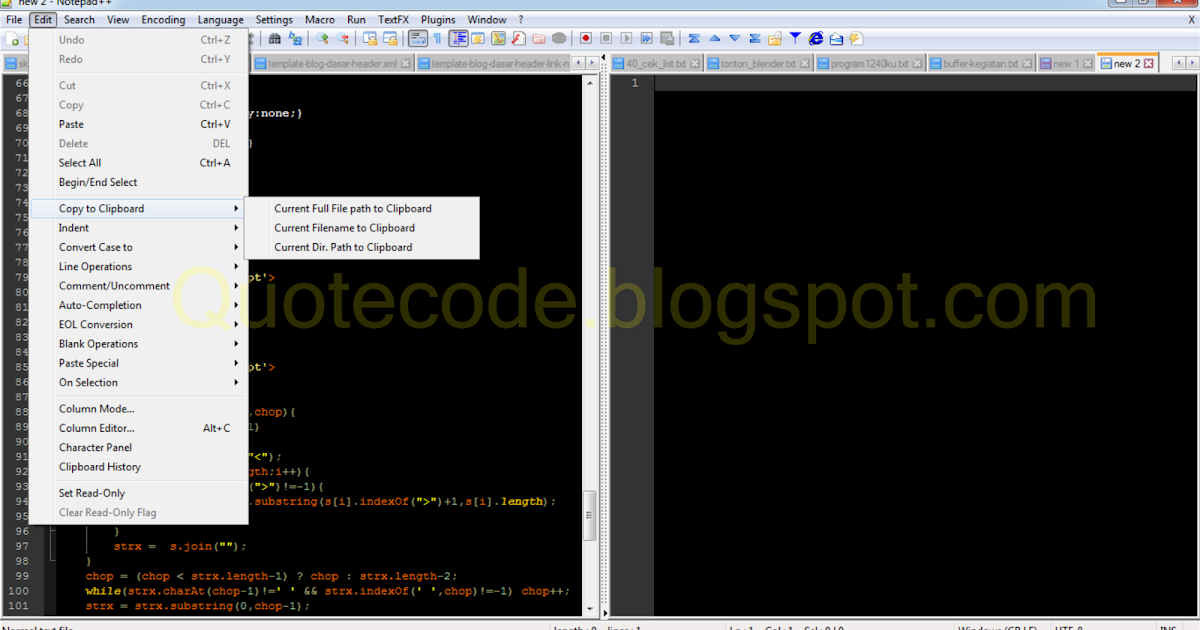
Task: Zoom in with the magnifier plus icon
Action: pos(322,39)
